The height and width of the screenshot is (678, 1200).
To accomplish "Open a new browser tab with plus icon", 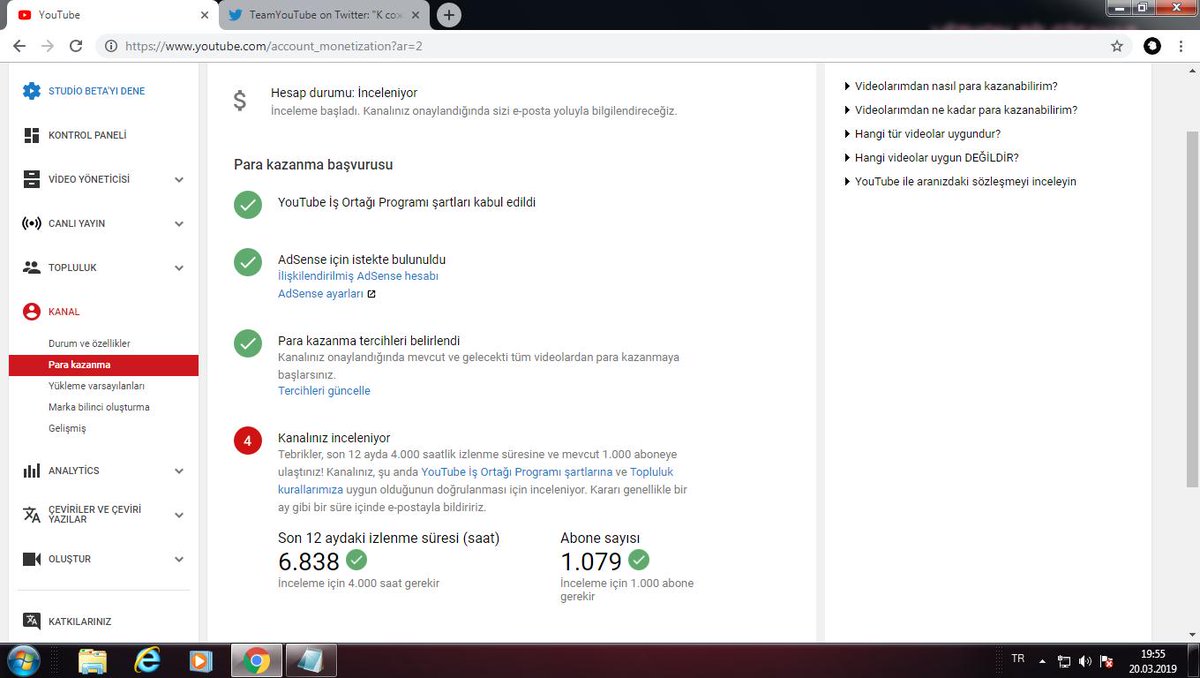I will click(450, 15).
